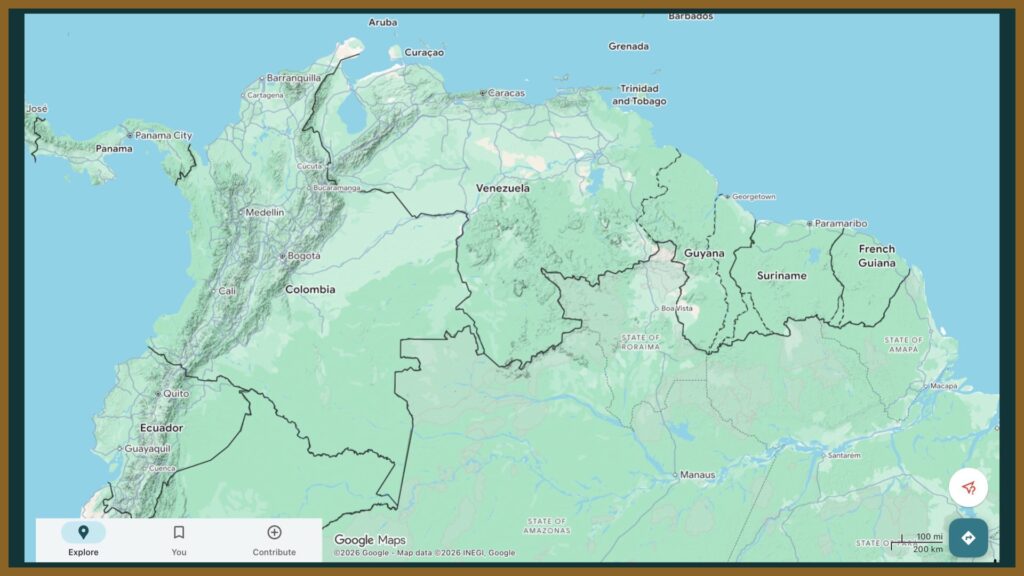The width and height of the screenshot is (1024, 576).
Task: Open directions with the blue diamond button
Action: 967,538
